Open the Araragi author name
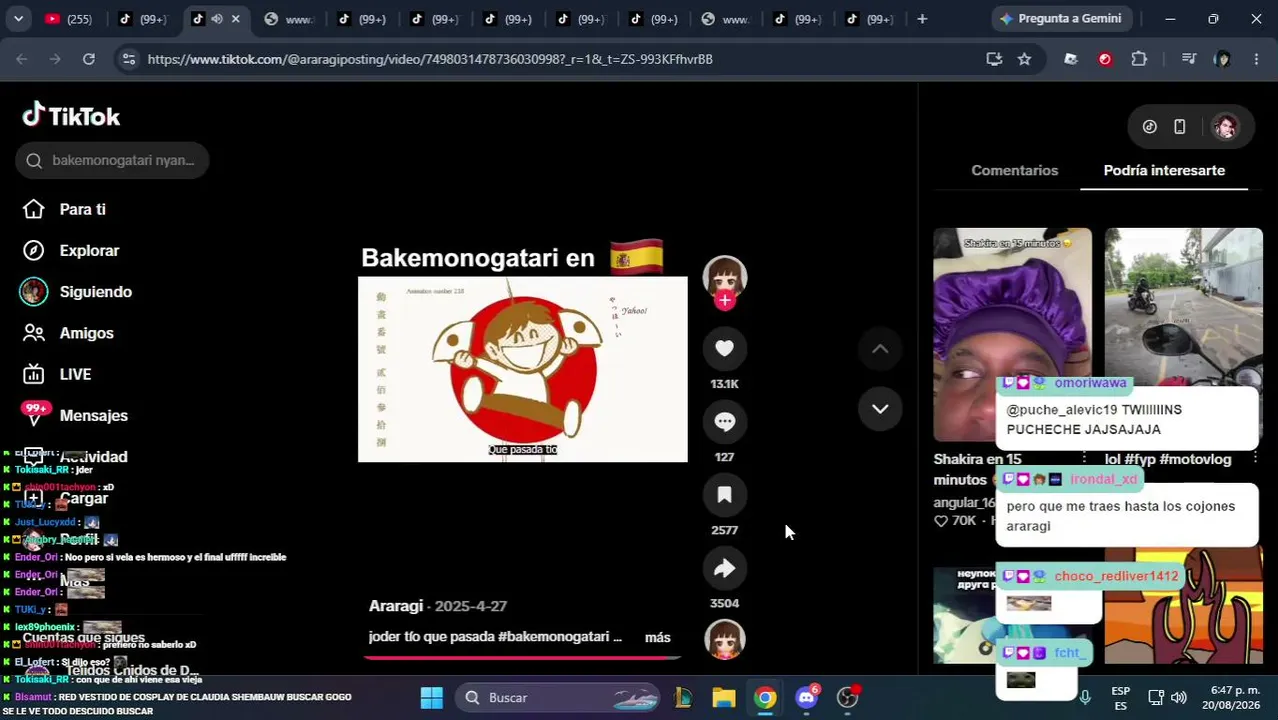The height and width of the screenshot is (720, 1278). tap(396, 606)
